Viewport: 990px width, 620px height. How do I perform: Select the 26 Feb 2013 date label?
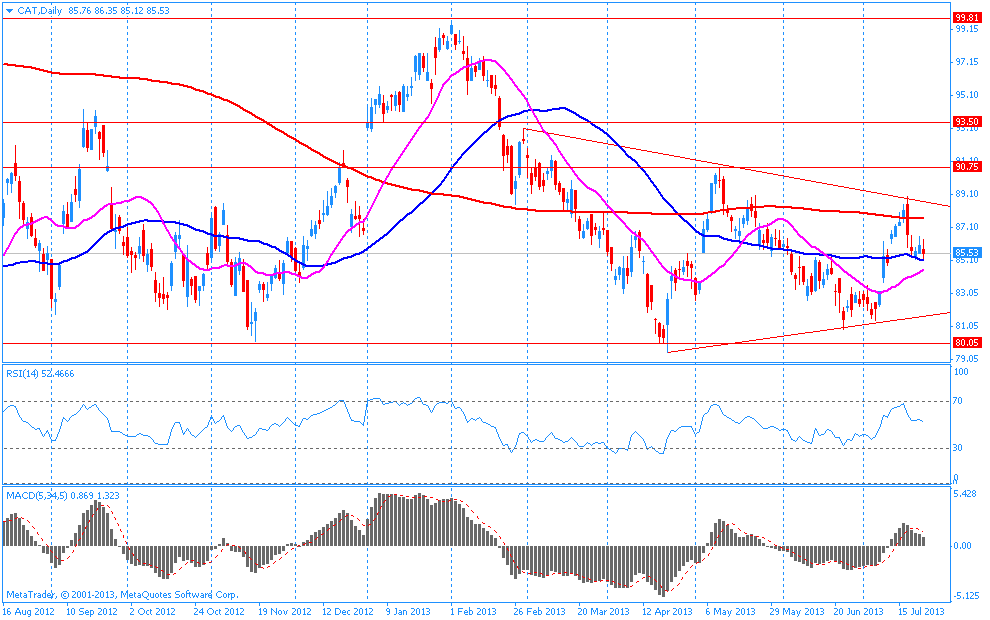pyautogui.click(x=539, y=612)
